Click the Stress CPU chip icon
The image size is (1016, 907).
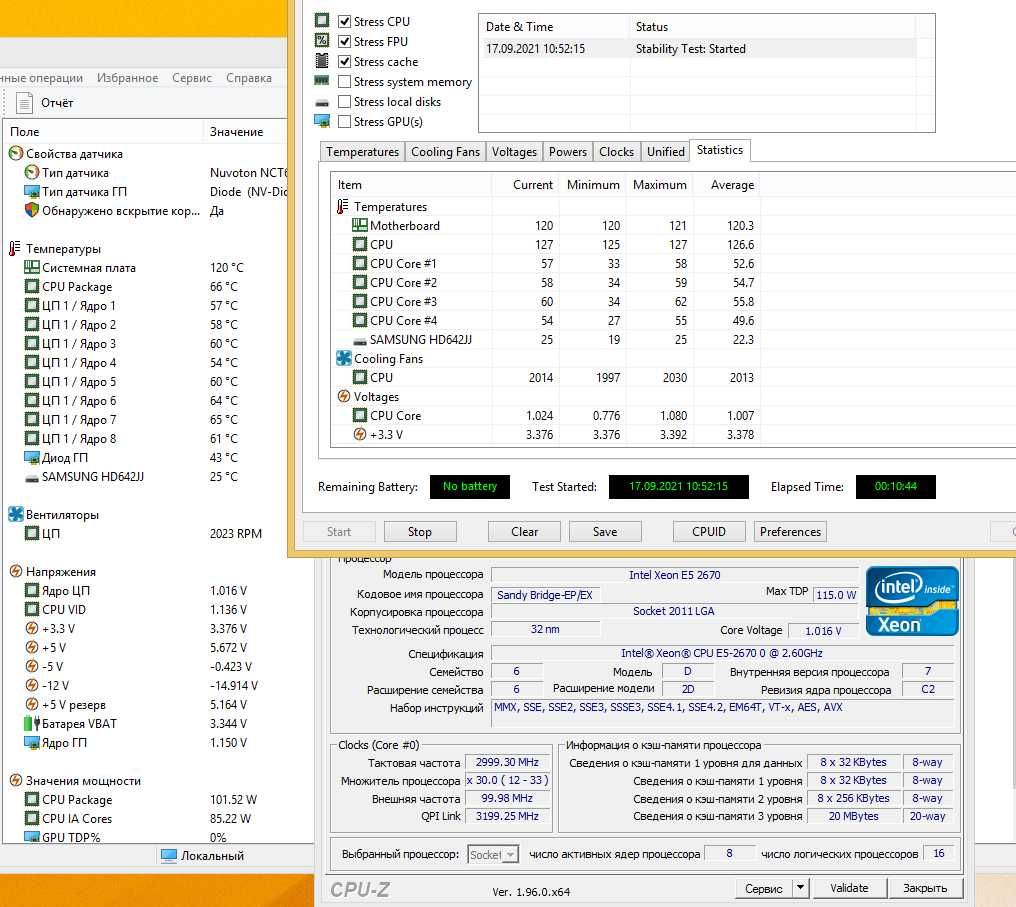321,20
